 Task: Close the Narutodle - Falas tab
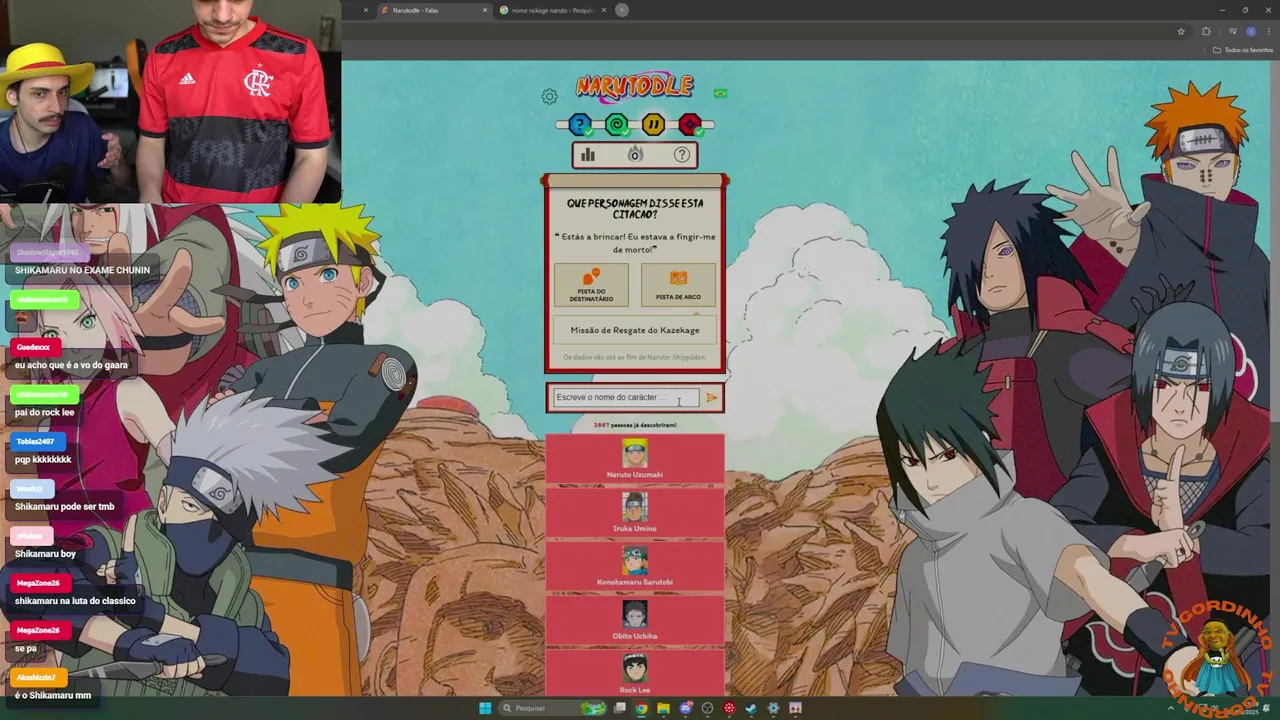coord(485,10)
